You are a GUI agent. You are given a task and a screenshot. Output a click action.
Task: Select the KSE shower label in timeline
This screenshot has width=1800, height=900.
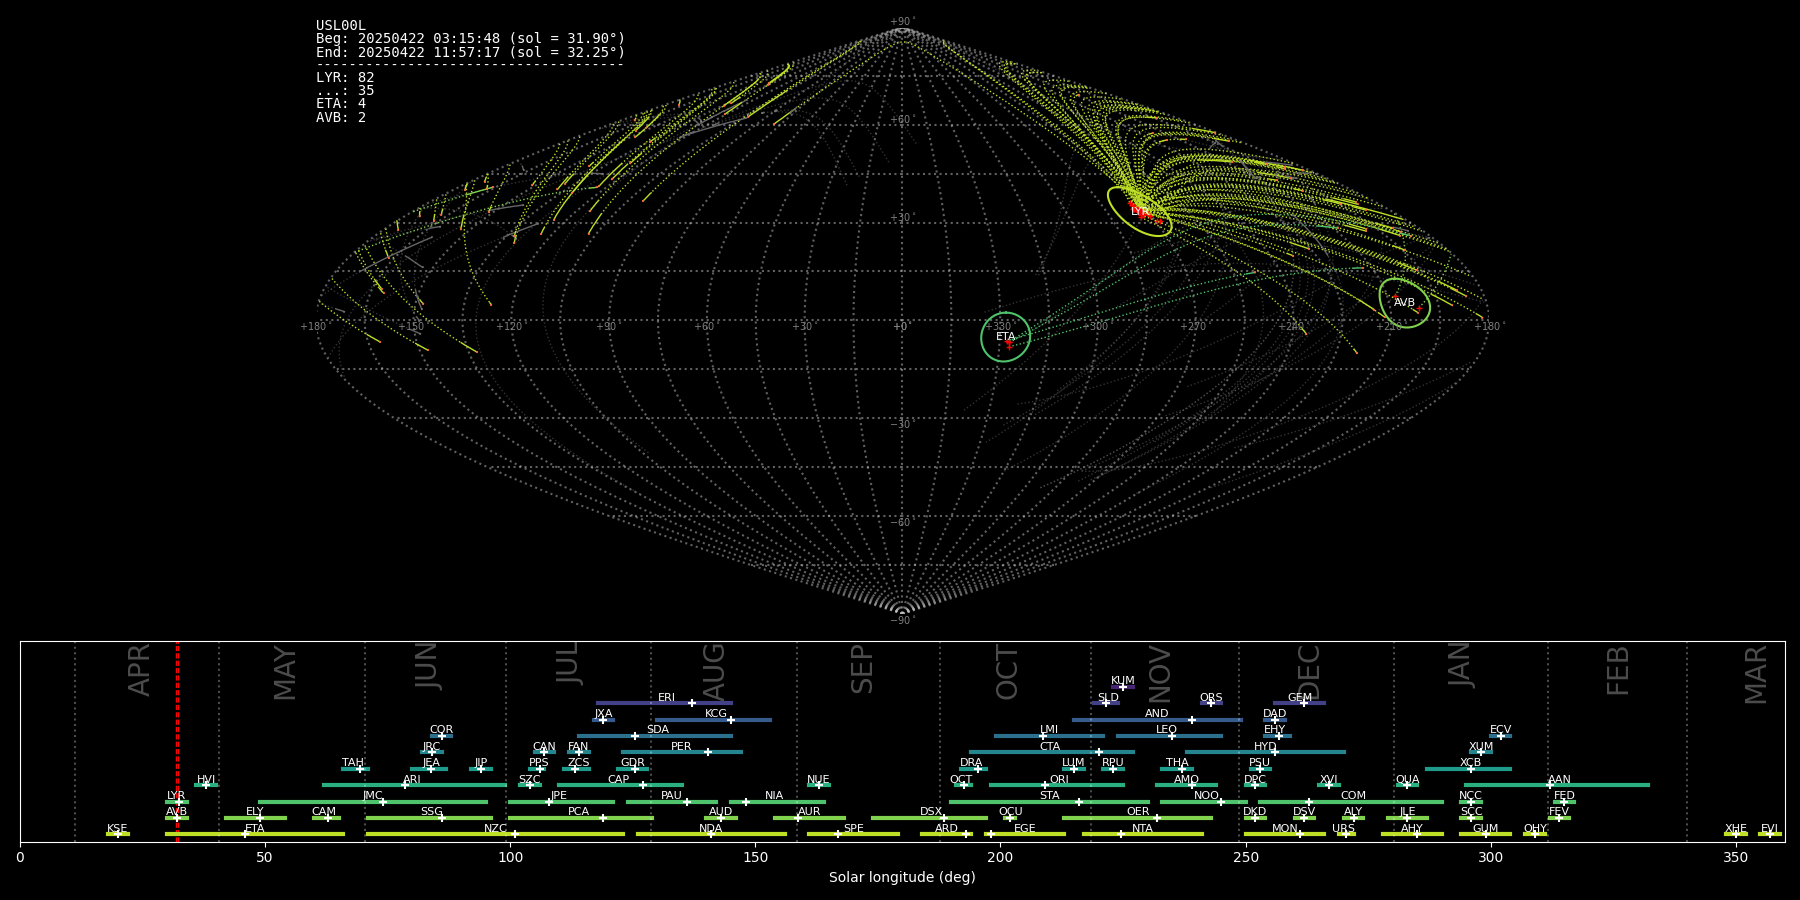click(117, 829)
